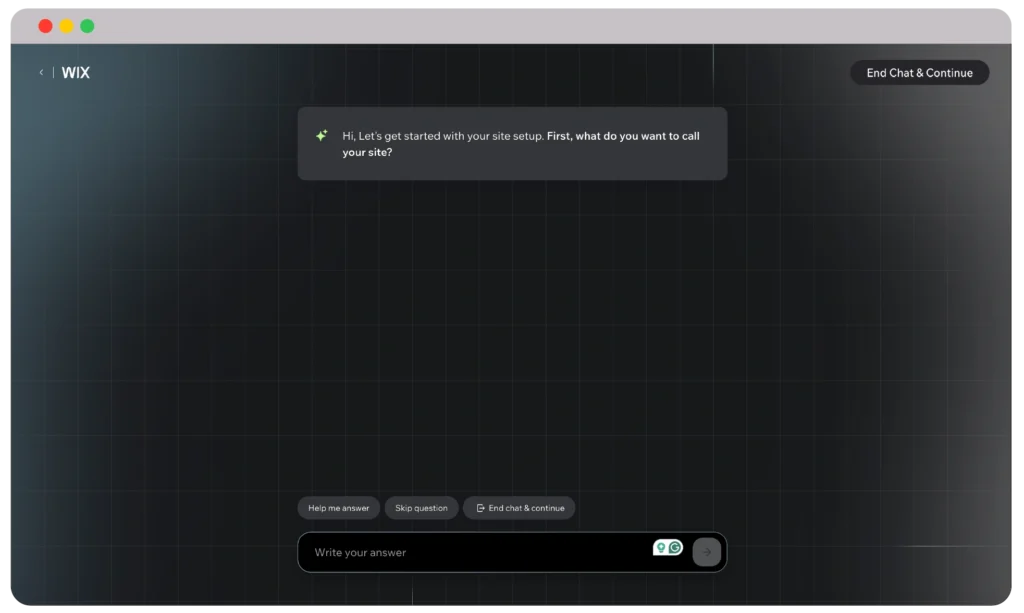1024x613 pixels.
Task: Select the Help me answer chip
Action: pyautogui.click(x=338, y=508)
